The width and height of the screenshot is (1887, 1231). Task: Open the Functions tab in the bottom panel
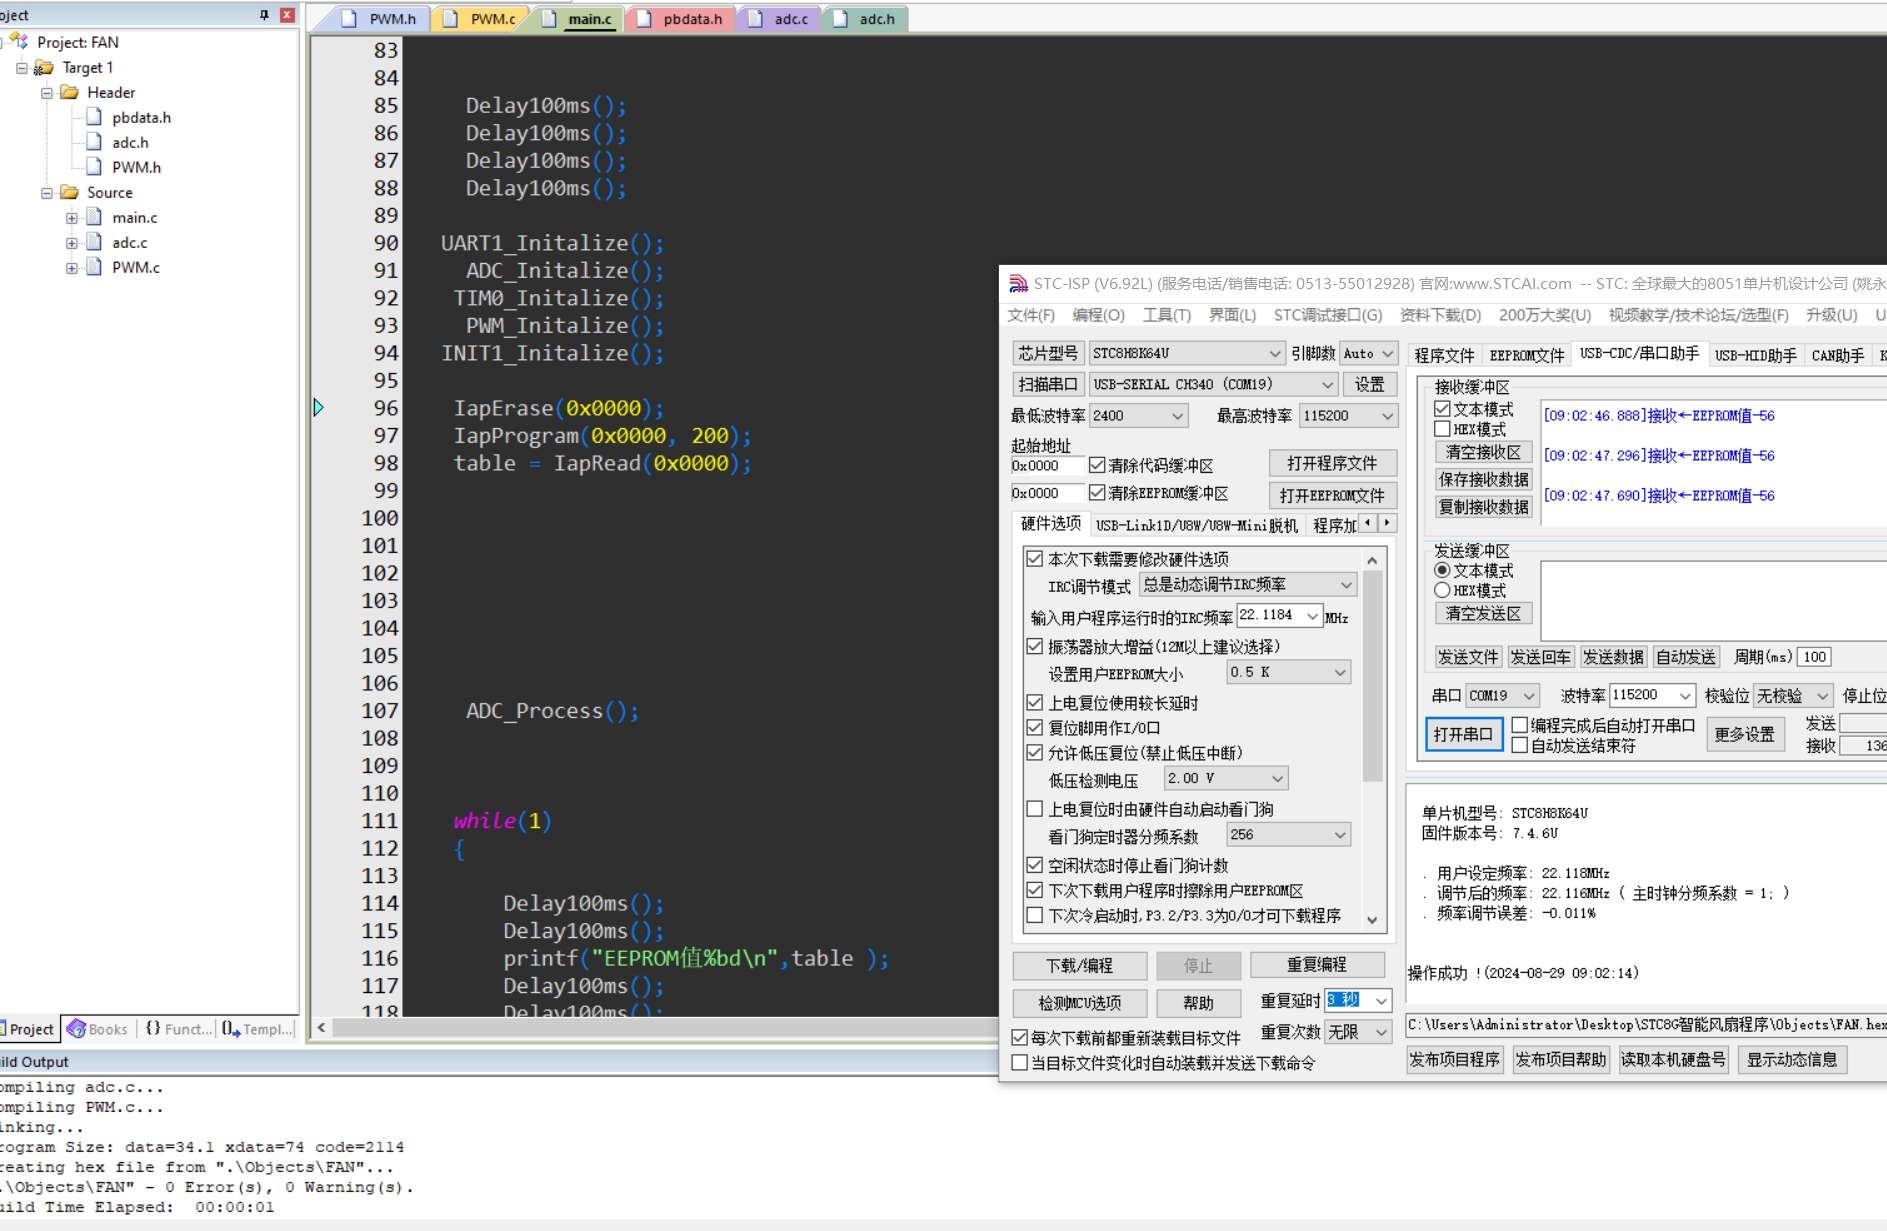coord(177,1029)
